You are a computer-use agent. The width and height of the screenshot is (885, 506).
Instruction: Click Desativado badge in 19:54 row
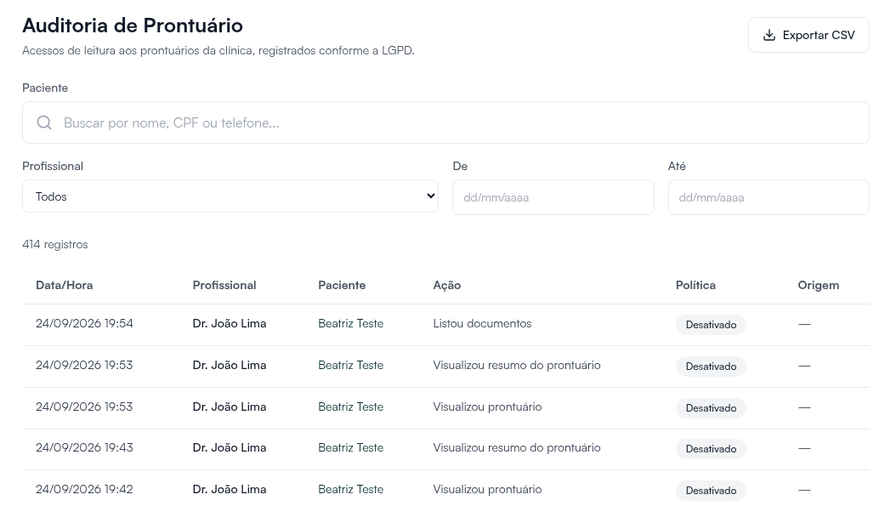(x=711, y=324)
